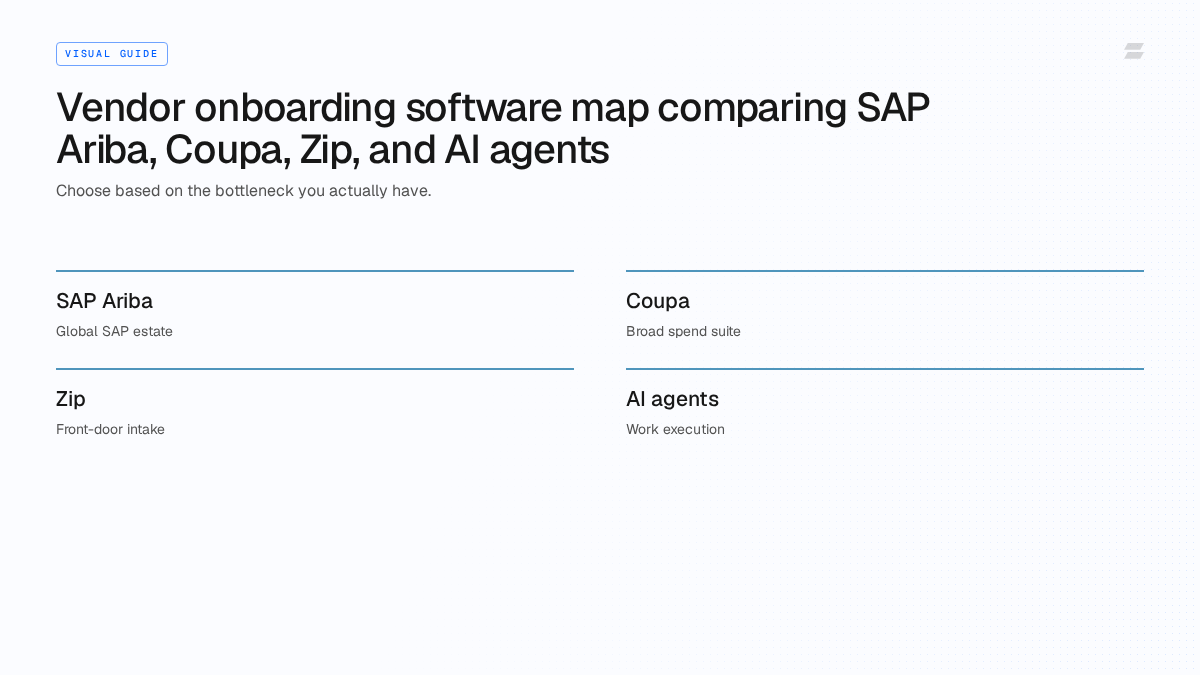
Task: Click the divider line above SAP Ariba
Action: pos(315,271)
